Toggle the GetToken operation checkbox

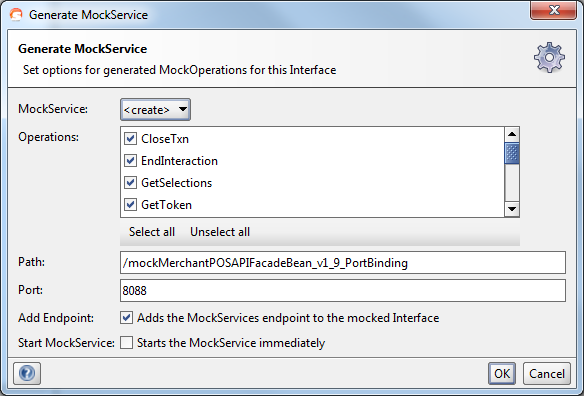coord(130,205)
